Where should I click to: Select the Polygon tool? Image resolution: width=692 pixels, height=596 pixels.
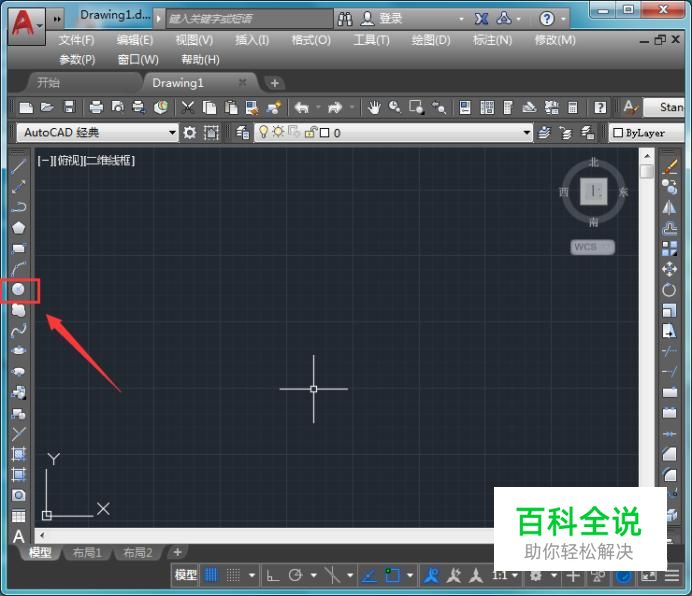pos(18,228)
